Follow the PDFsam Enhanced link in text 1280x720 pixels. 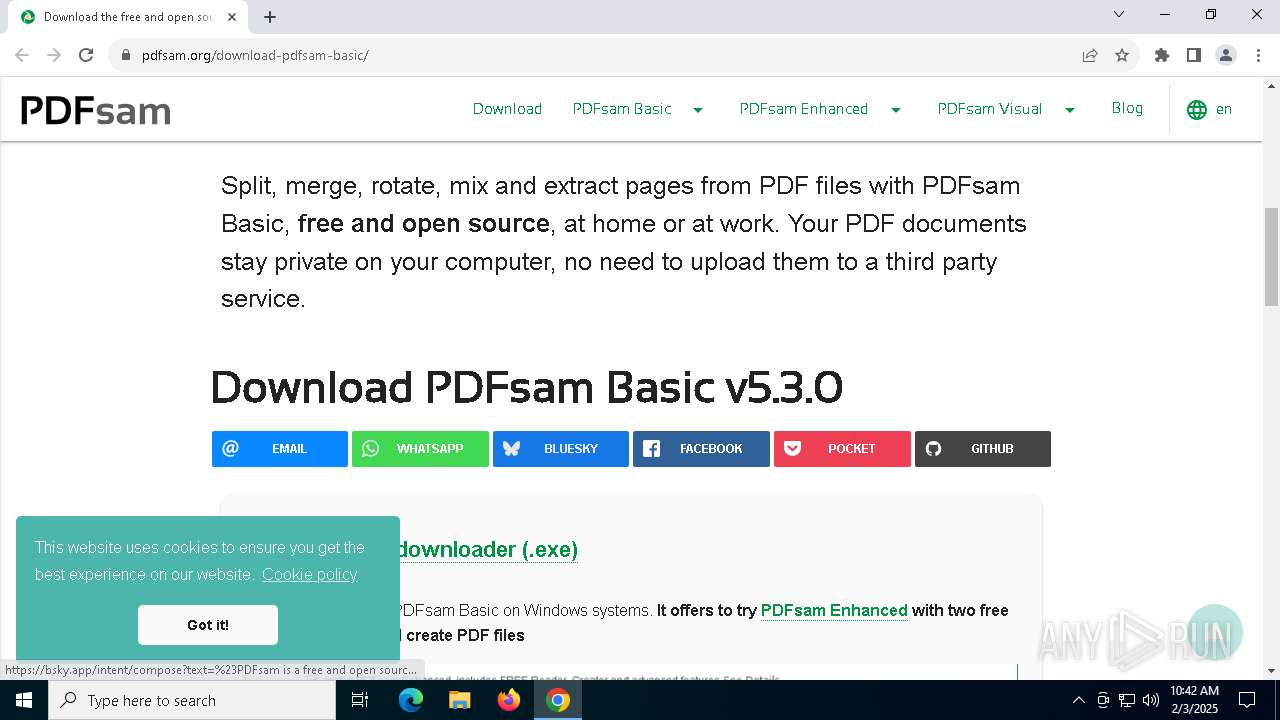pos(834,610)
